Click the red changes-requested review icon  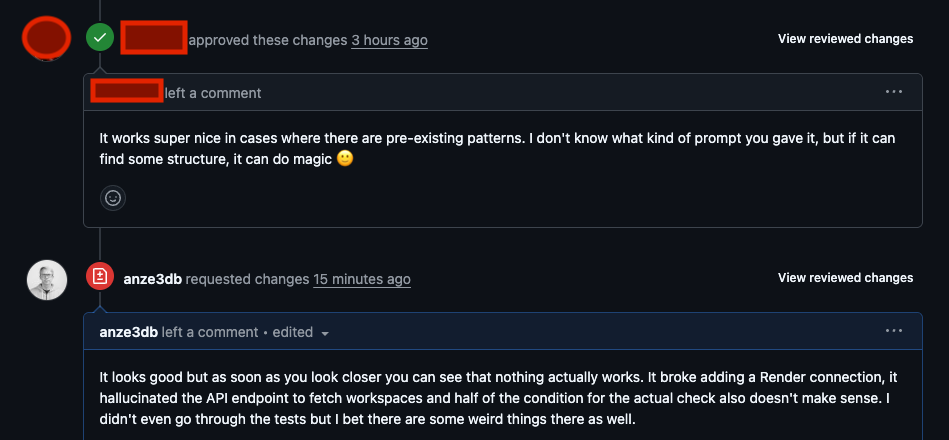click(x=100, y=277)
